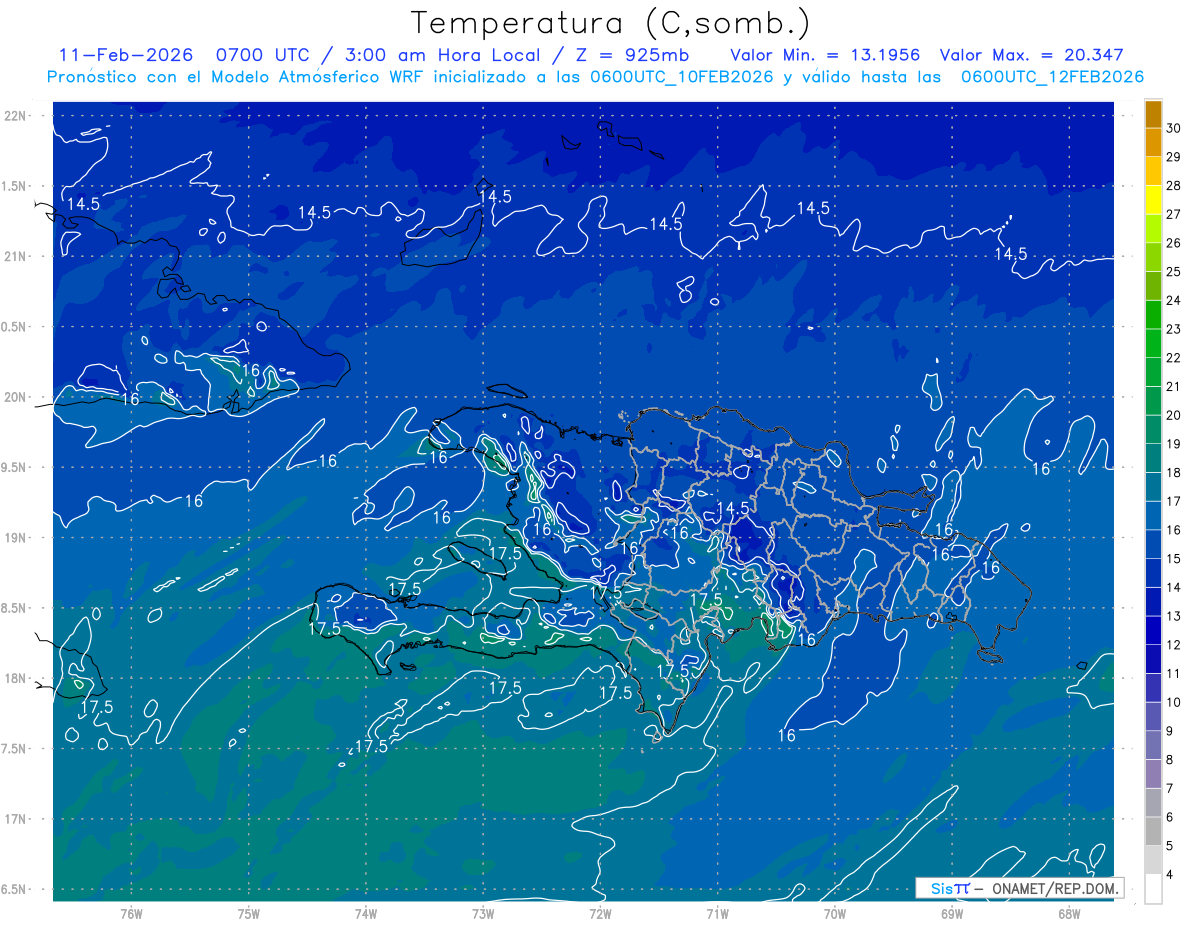The height and width of the screenshot is (927, 1200).
Task: Click the dark orange top swatch above 30
Action: coord(1153,115)
